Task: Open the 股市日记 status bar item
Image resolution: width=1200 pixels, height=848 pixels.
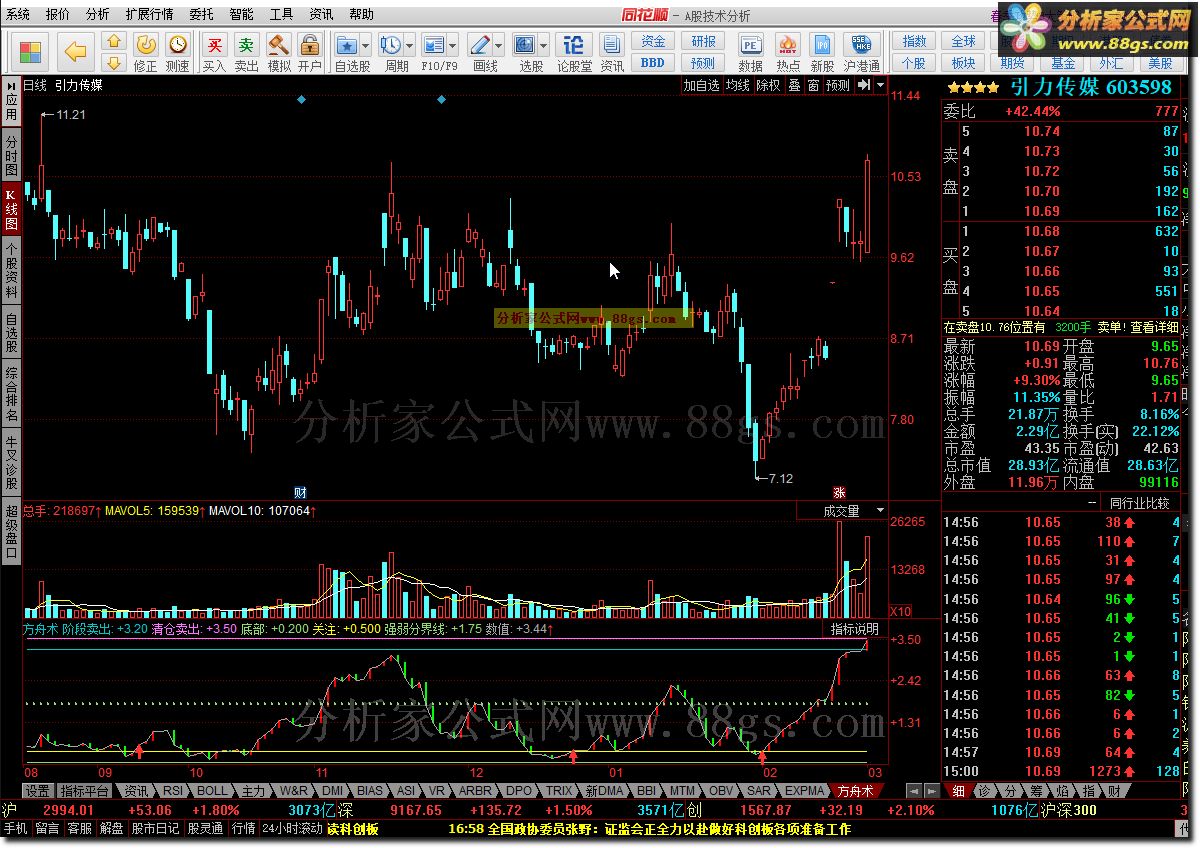Action: click(x=156, y=829)
